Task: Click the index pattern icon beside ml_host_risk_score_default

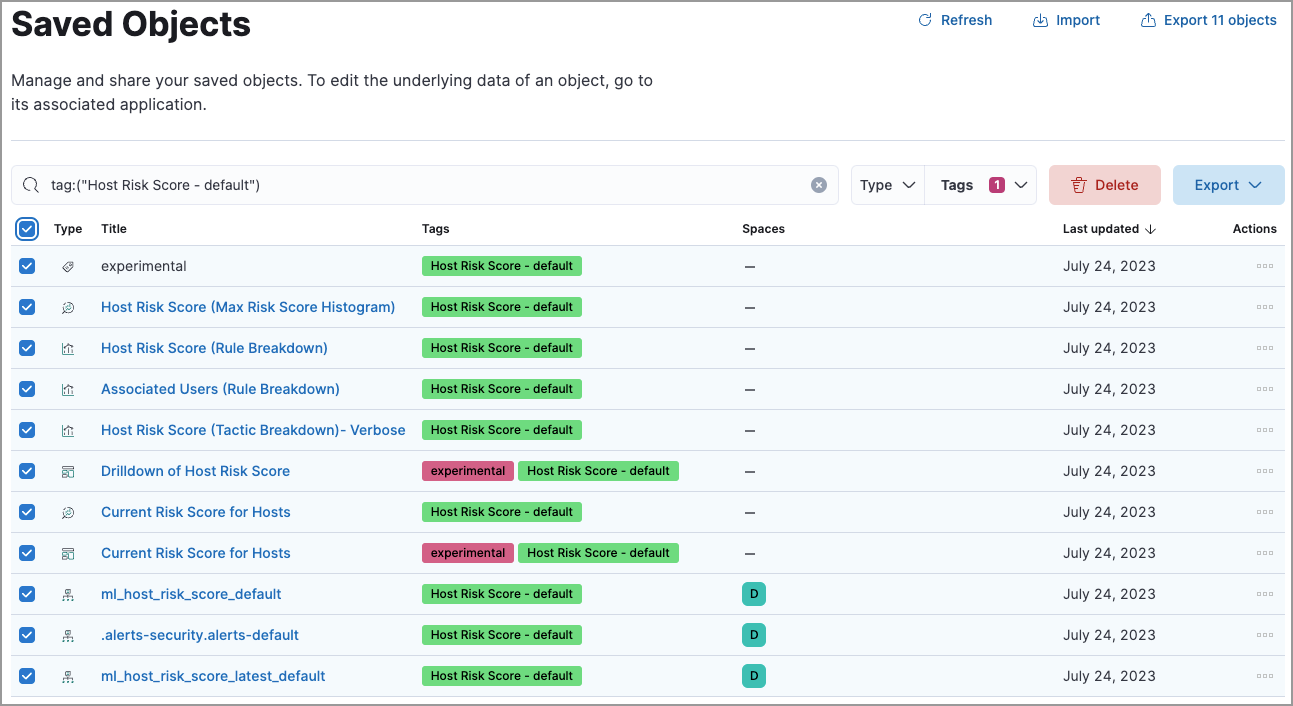Action: coord(67,594)
